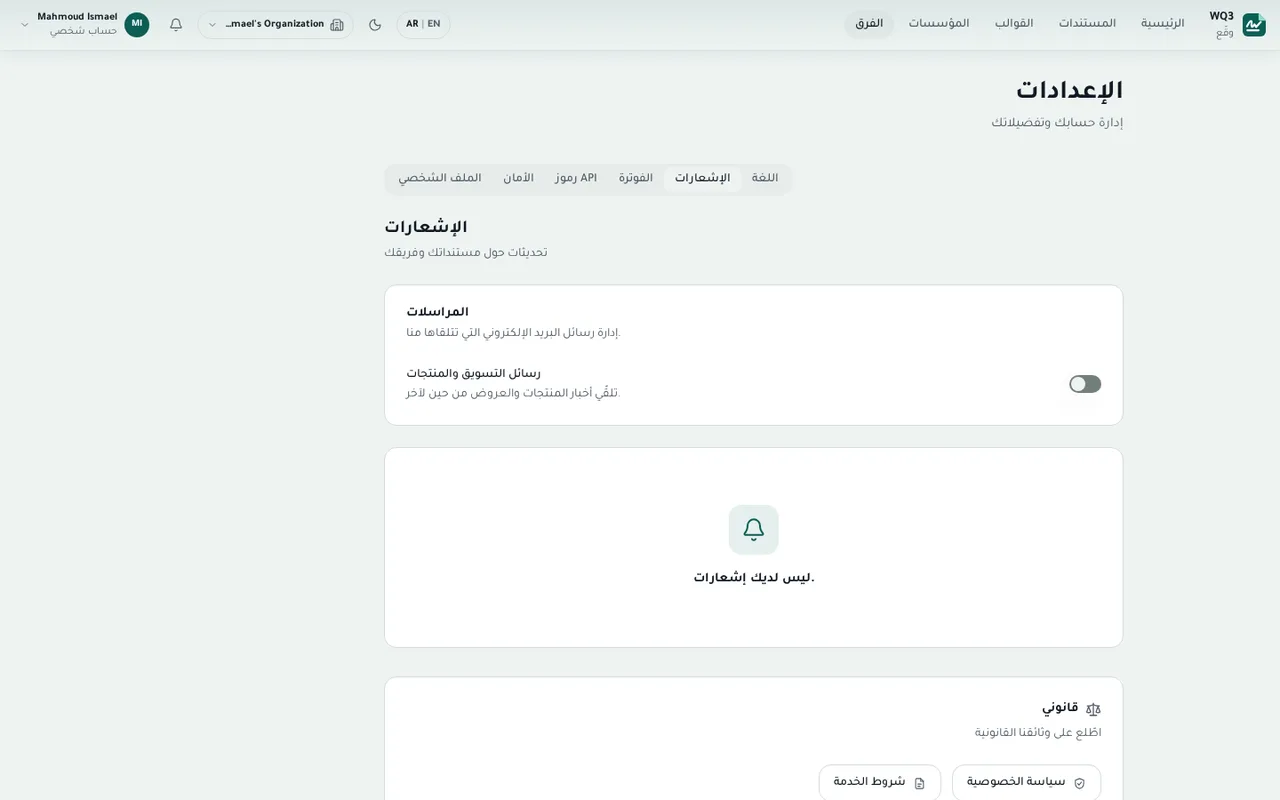Select the الإشعارات settings tab

(702, 179)
